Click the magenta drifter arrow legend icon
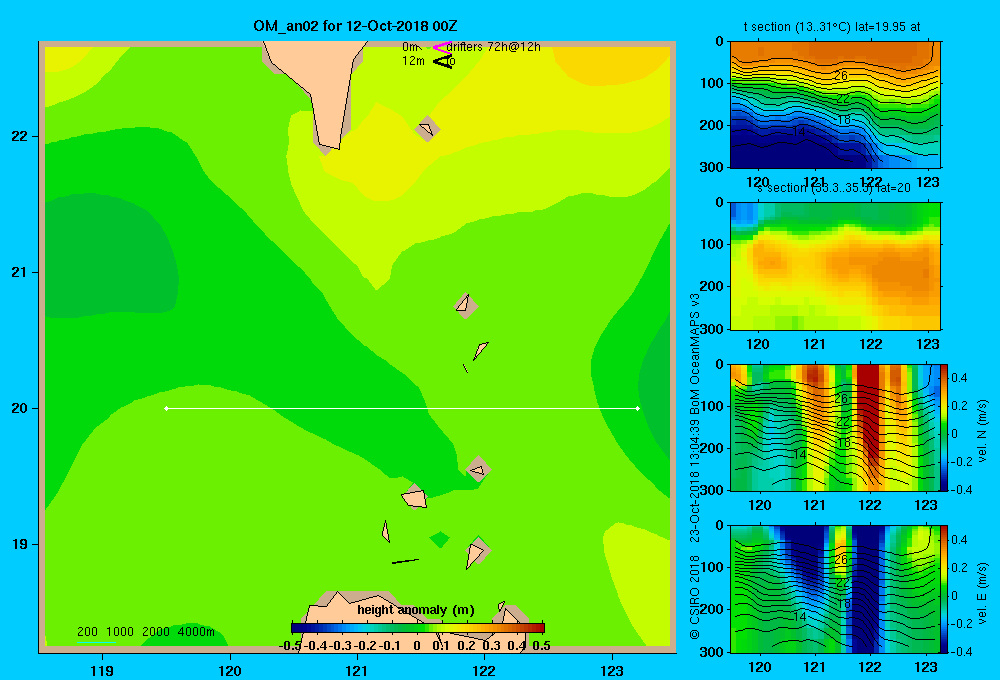1000x680 pixels. [x=442, y=47]
